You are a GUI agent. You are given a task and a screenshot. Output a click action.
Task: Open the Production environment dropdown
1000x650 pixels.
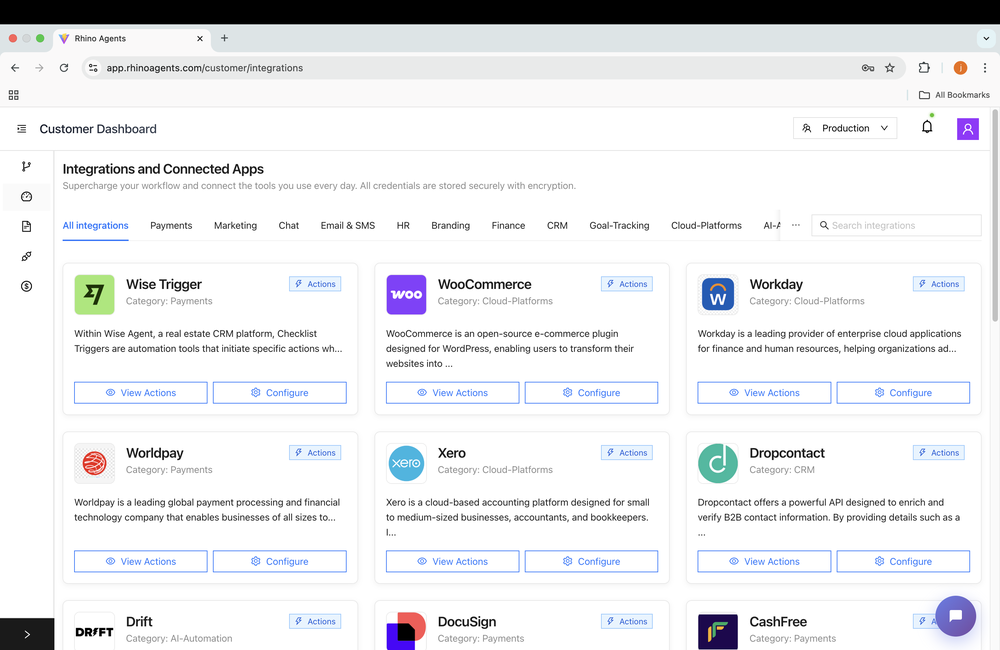[x=843, y=128]
